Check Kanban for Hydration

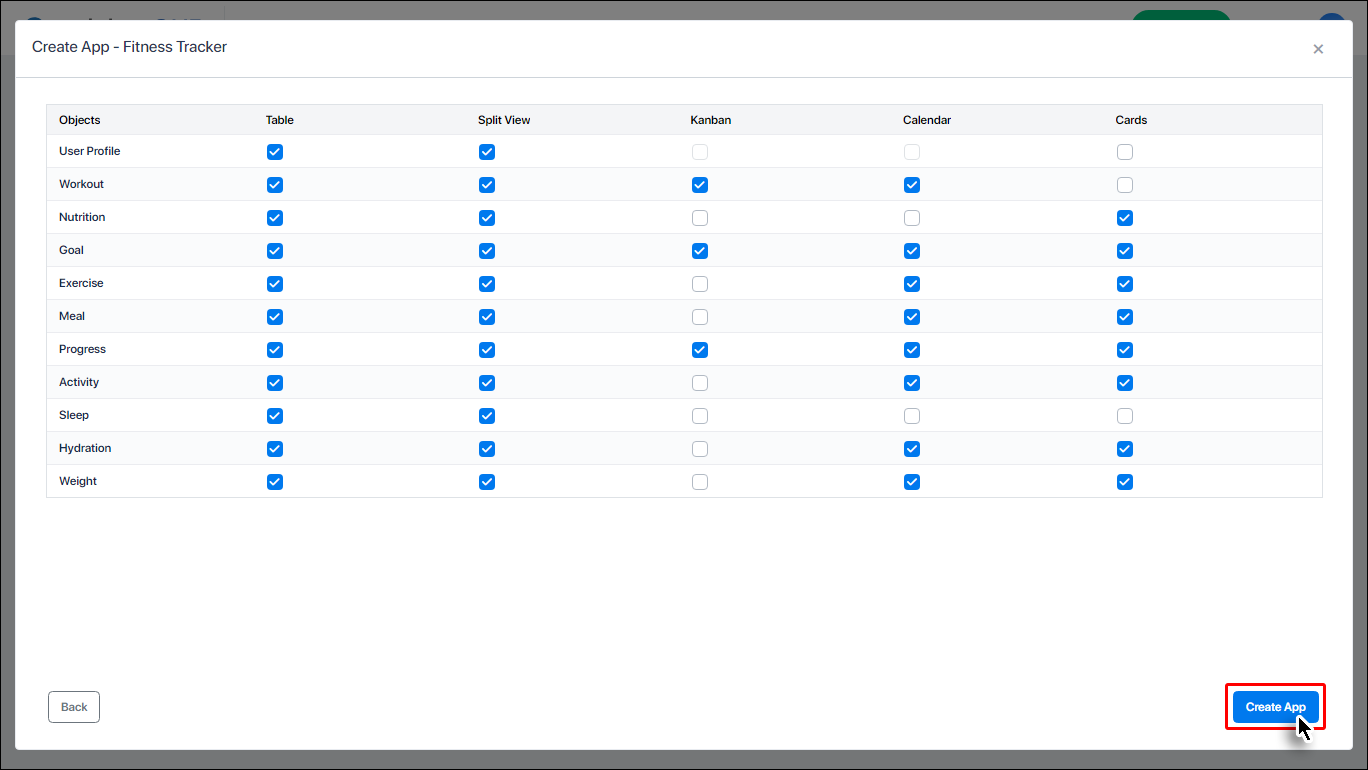point(700,449)
